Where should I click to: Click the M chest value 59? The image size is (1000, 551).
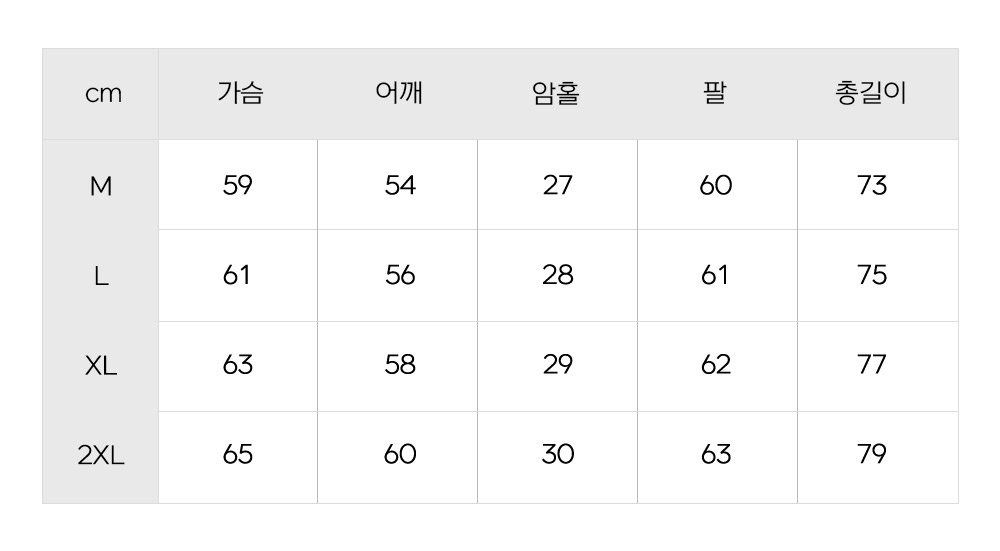(x=238, y=186)
